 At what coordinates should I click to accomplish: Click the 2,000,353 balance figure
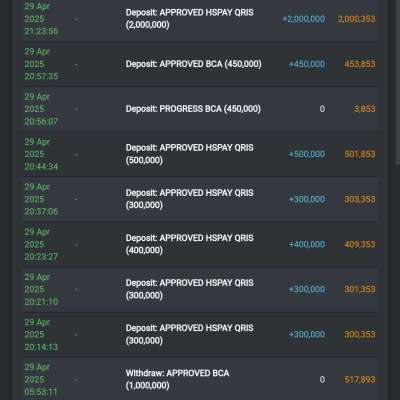(357, 19)
